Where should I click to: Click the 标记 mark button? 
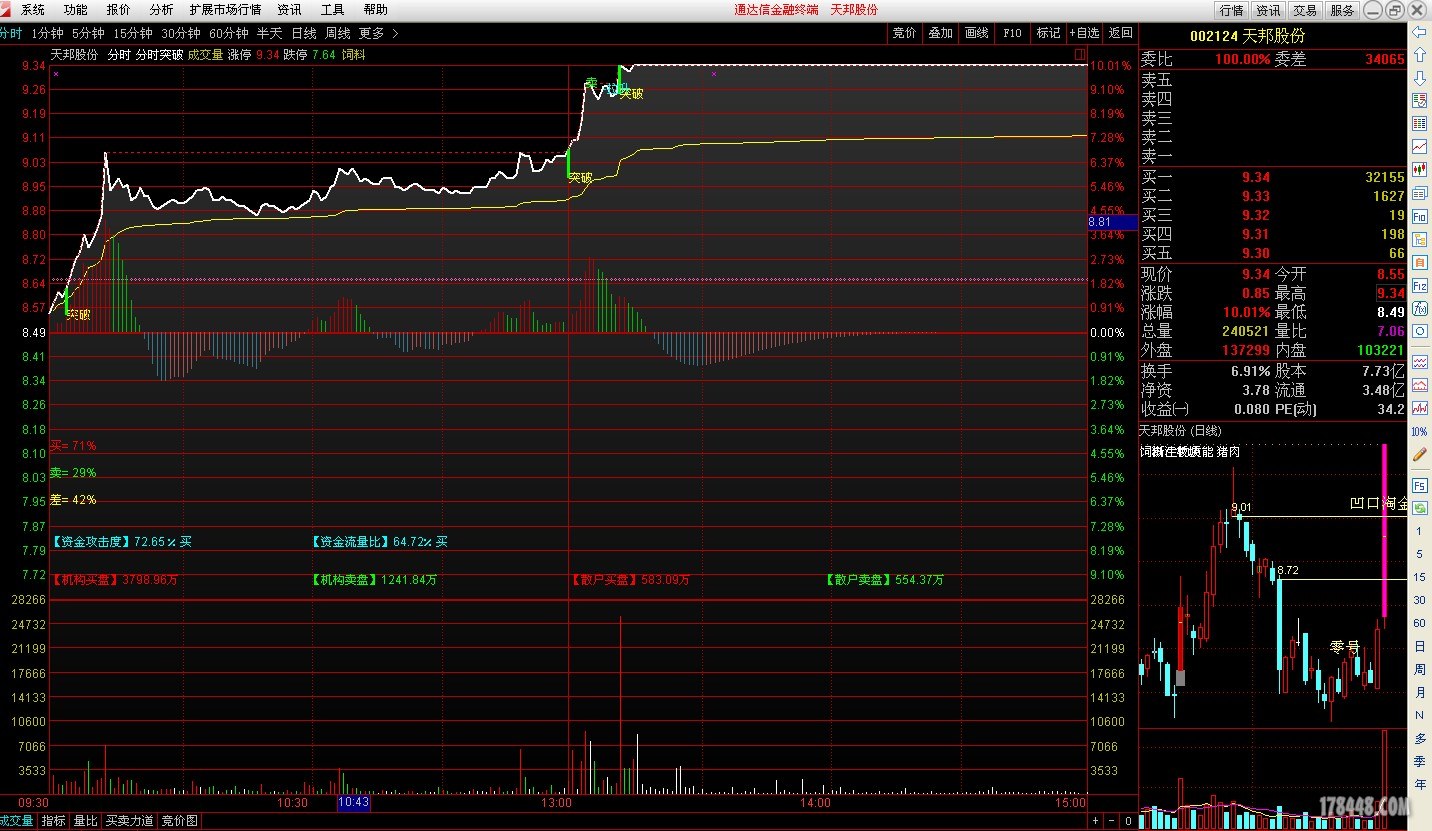point(1048,33)
